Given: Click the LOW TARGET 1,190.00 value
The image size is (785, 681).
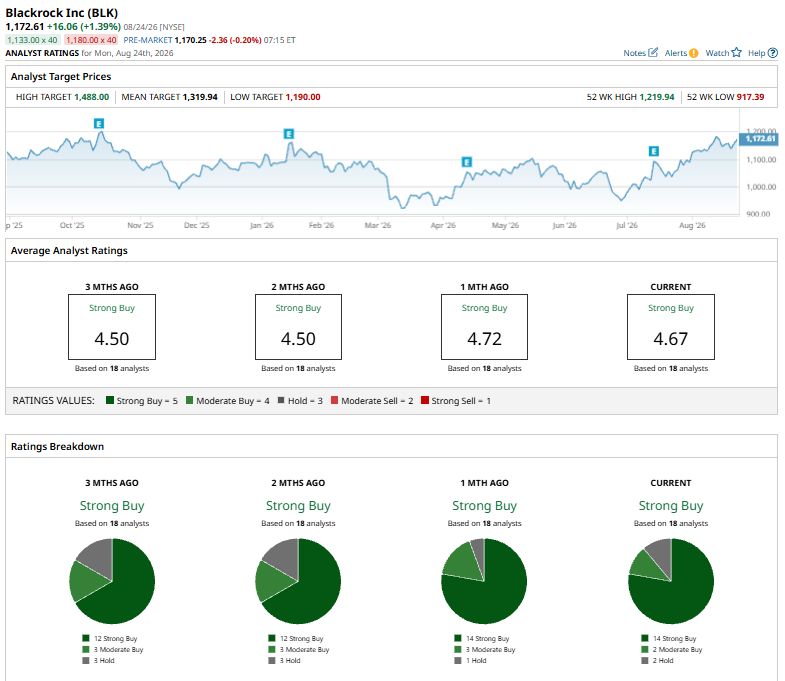Looking at the screenshot, I should (x=303, y=97).
